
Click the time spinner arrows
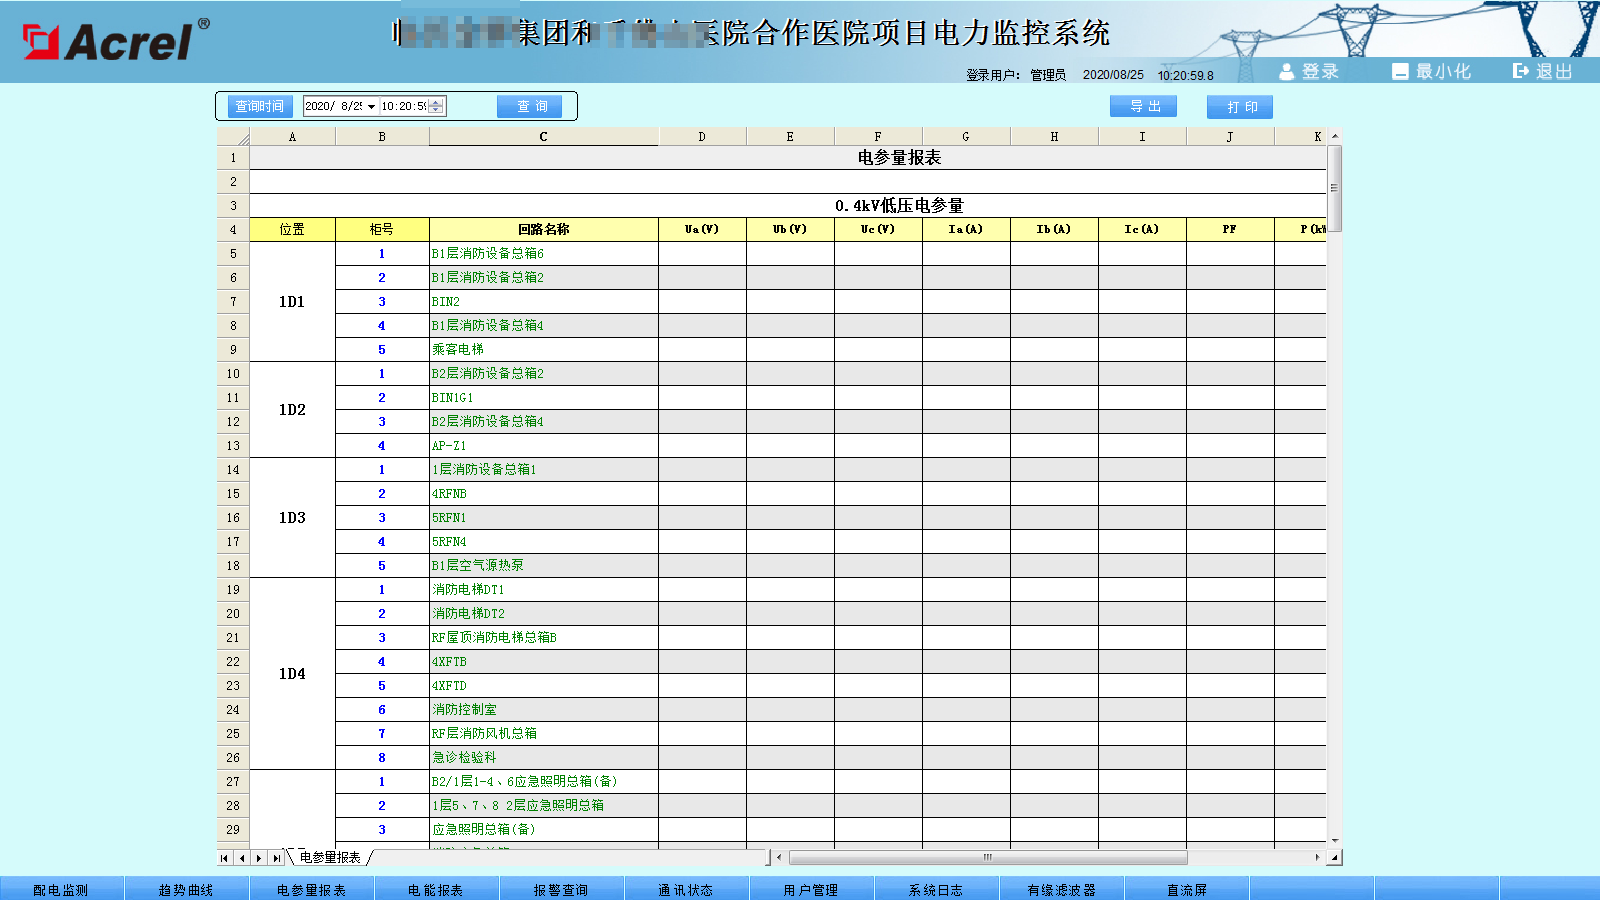436,106
